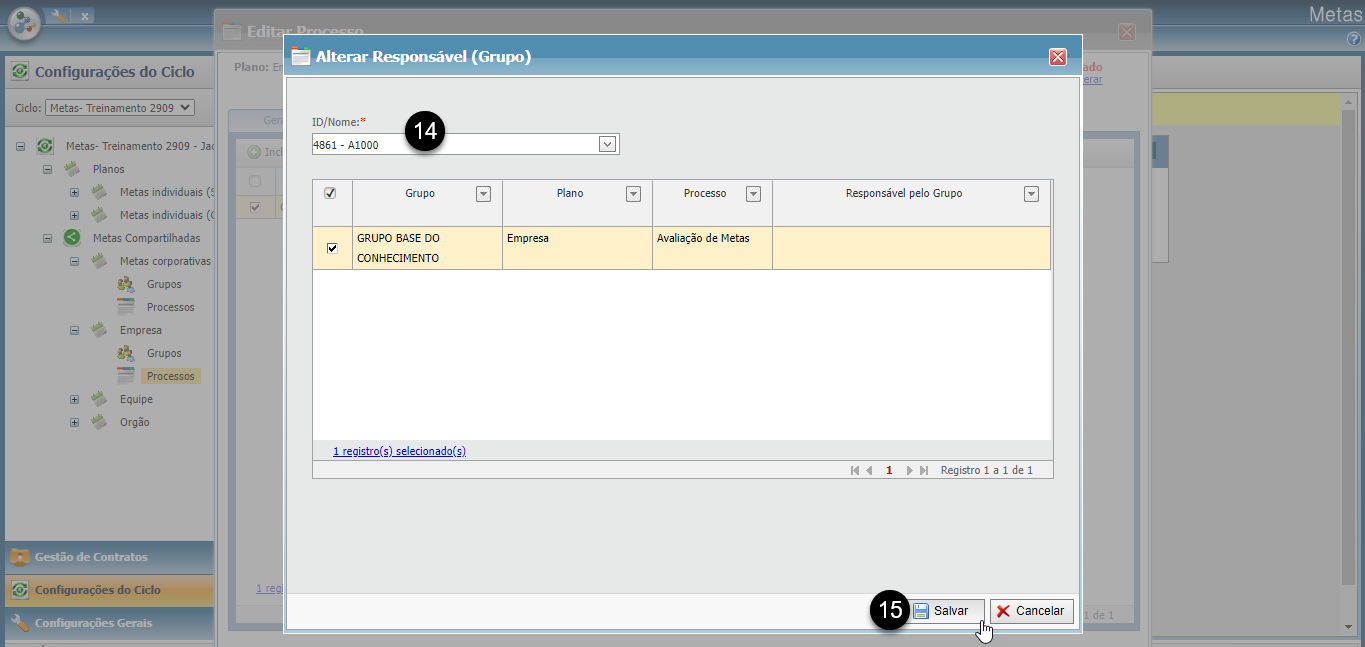Toggle checked row checkbox in Editar Processo grid
Image resolution: width=1365 pixels, height=647 pixels.
click(255, 207)
